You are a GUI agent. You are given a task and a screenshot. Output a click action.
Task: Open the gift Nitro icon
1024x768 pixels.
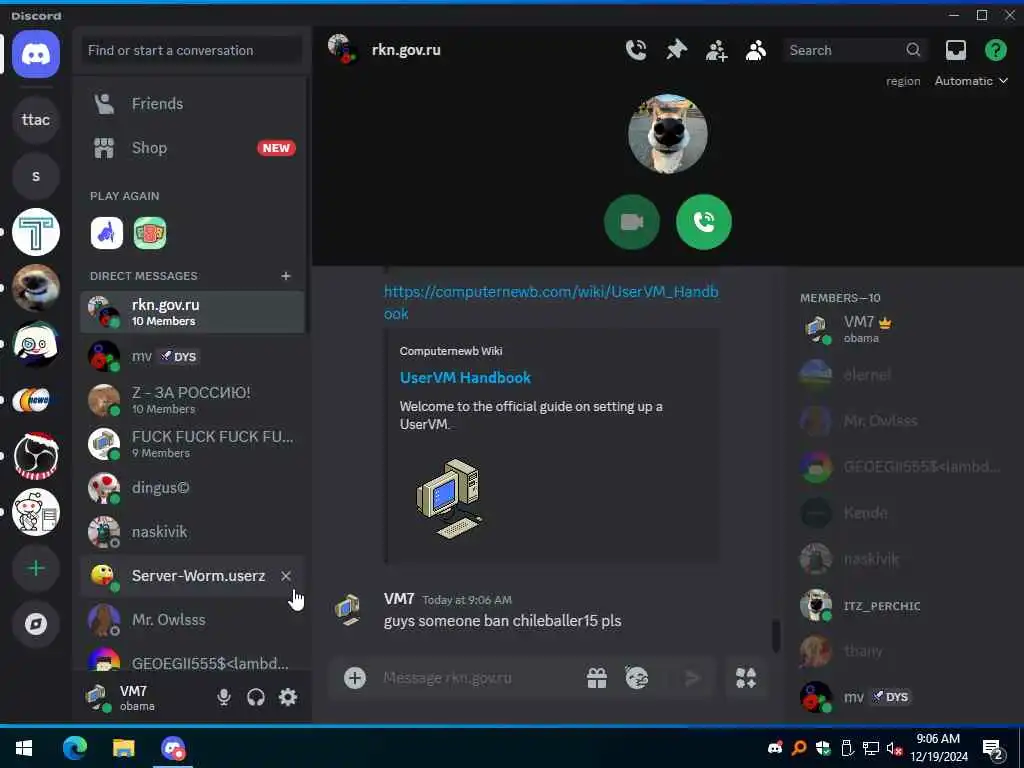pos(597,678)
